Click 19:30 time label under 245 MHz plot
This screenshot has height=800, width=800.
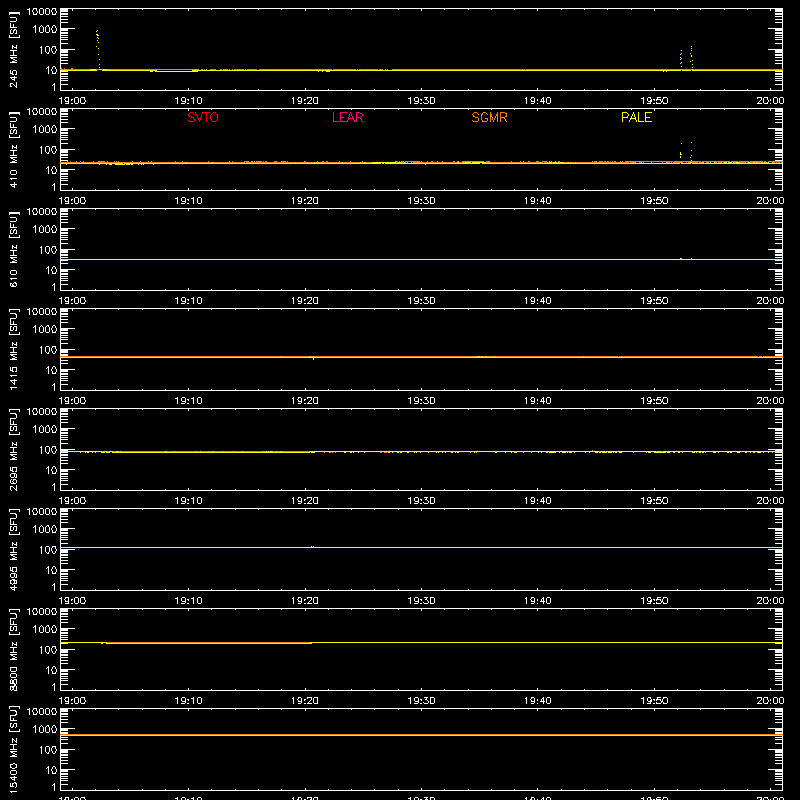point(421,101)
